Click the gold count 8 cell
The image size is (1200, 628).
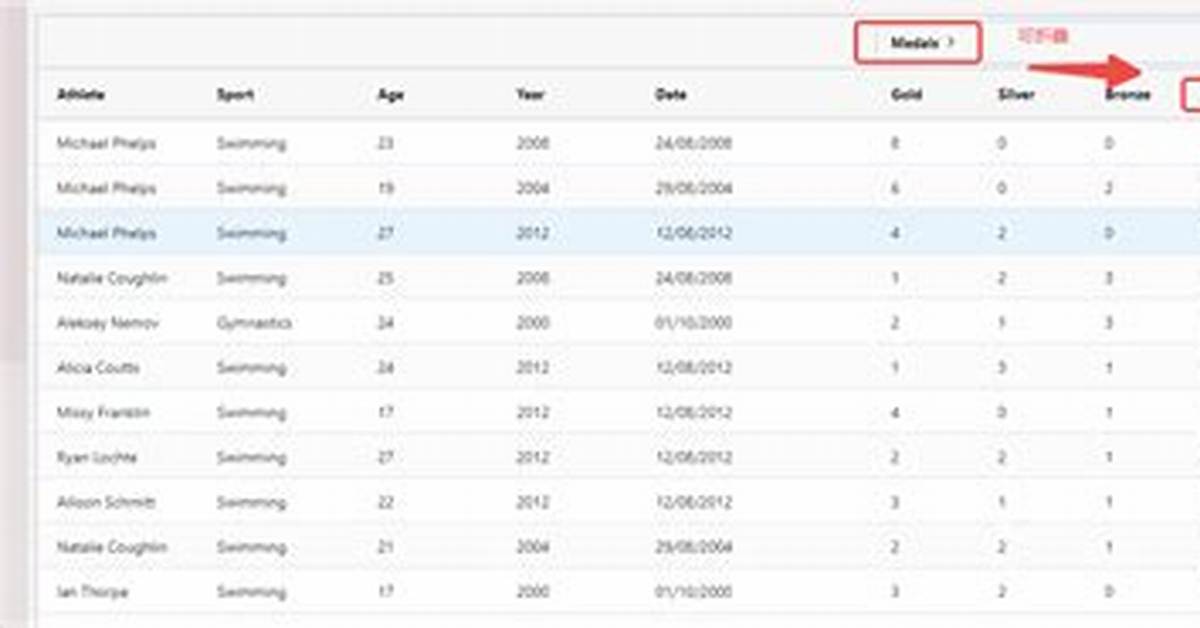895,143
